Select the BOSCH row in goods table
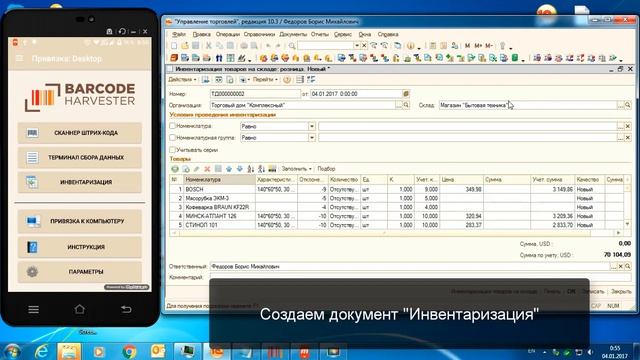Image resolution: width=640 pixels, height=360 pixels. 396,189
